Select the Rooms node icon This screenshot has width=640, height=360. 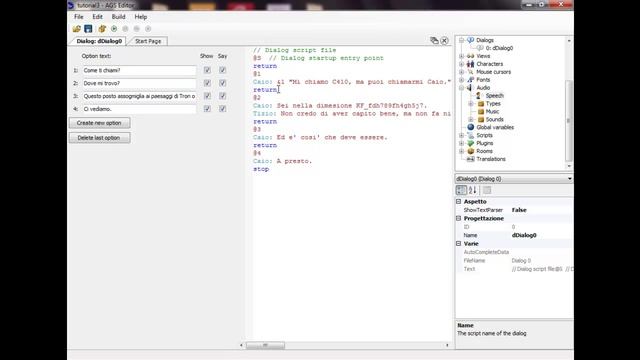pos(471,151)
